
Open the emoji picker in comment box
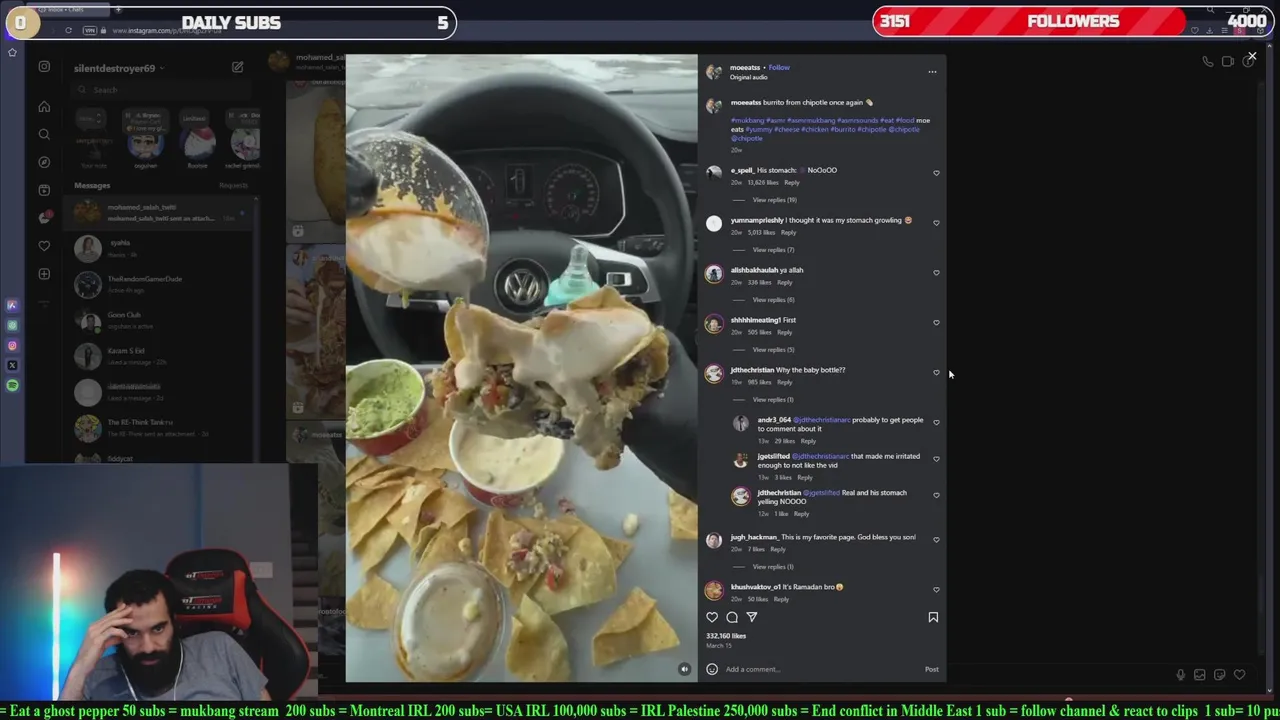(712, 669)
